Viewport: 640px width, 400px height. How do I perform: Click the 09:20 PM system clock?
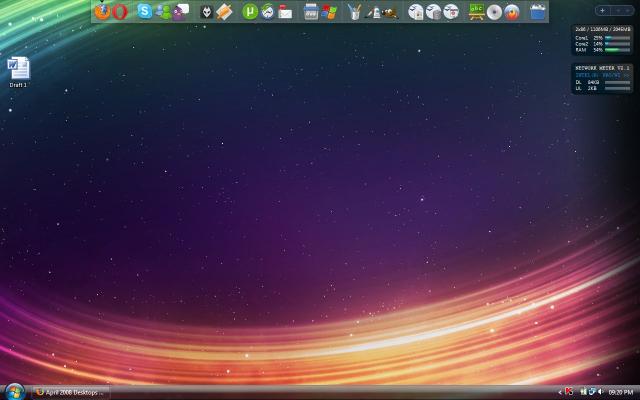coord(620,392)
